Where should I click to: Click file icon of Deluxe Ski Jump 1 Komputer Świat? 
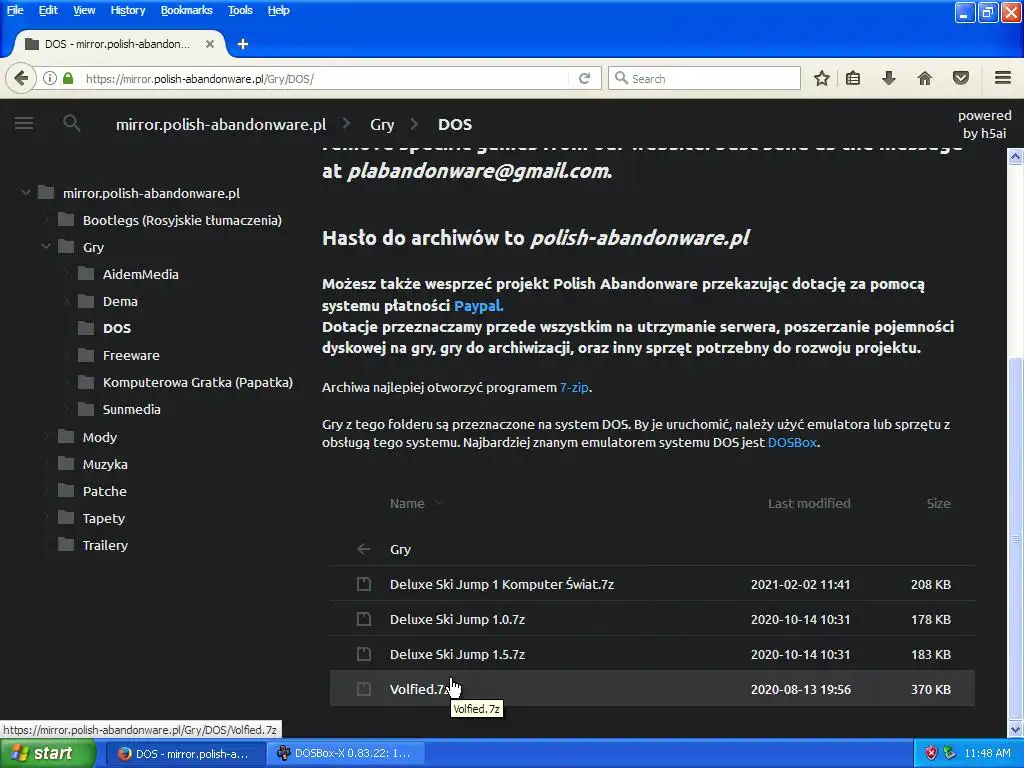pos(364,584)
